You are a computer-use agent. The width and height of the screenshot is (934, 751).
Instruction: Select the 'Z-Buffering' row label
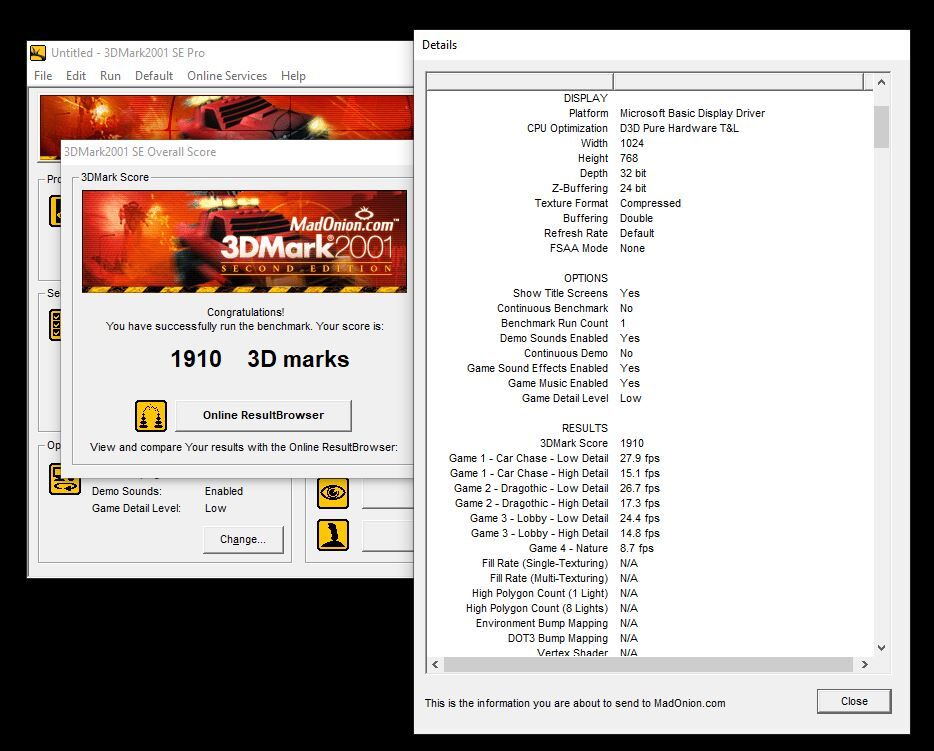click(x=580, y=188)
